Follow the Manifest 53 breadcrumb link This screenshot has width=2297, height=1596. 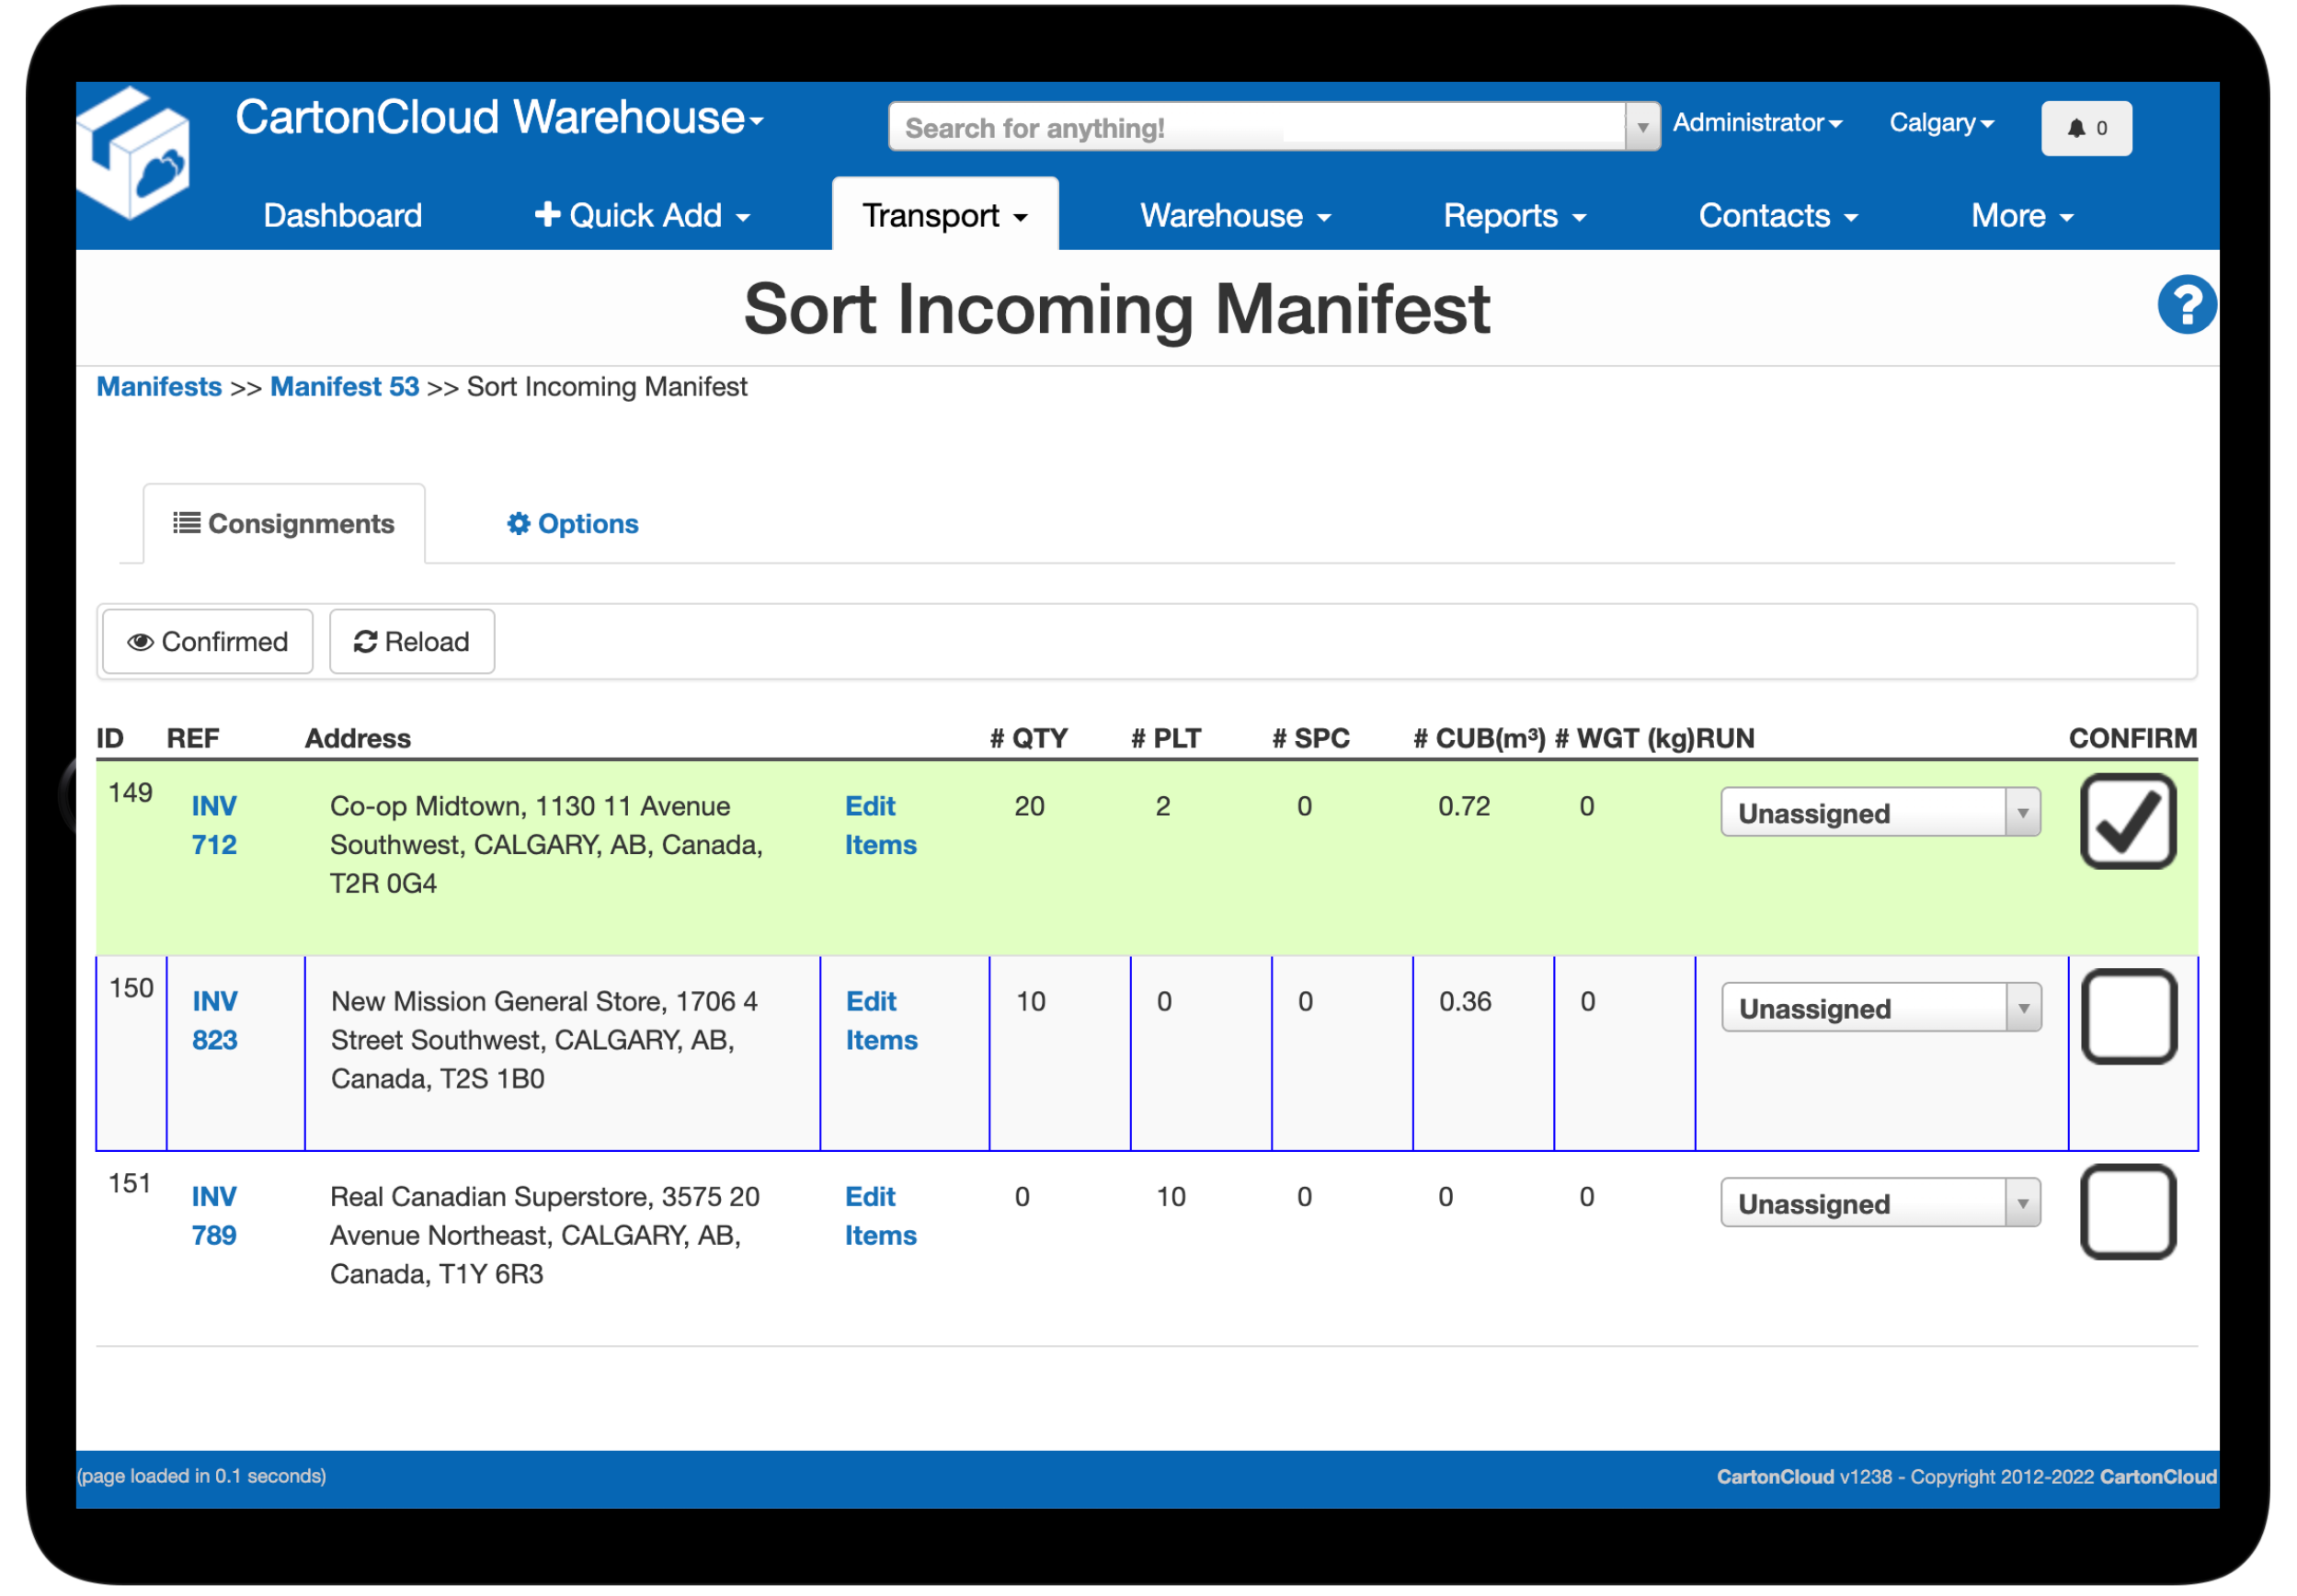click(344, 386)
